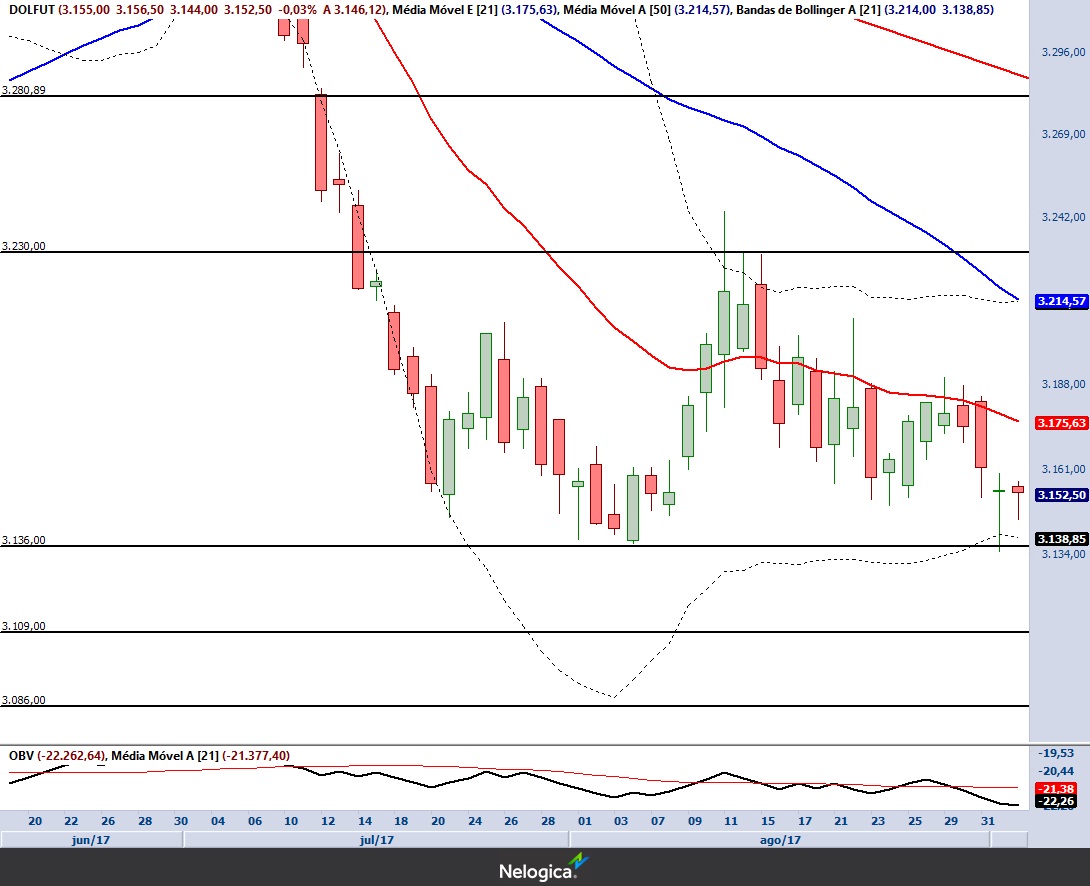Select the 3.136,00 support line label

(24, 540)
